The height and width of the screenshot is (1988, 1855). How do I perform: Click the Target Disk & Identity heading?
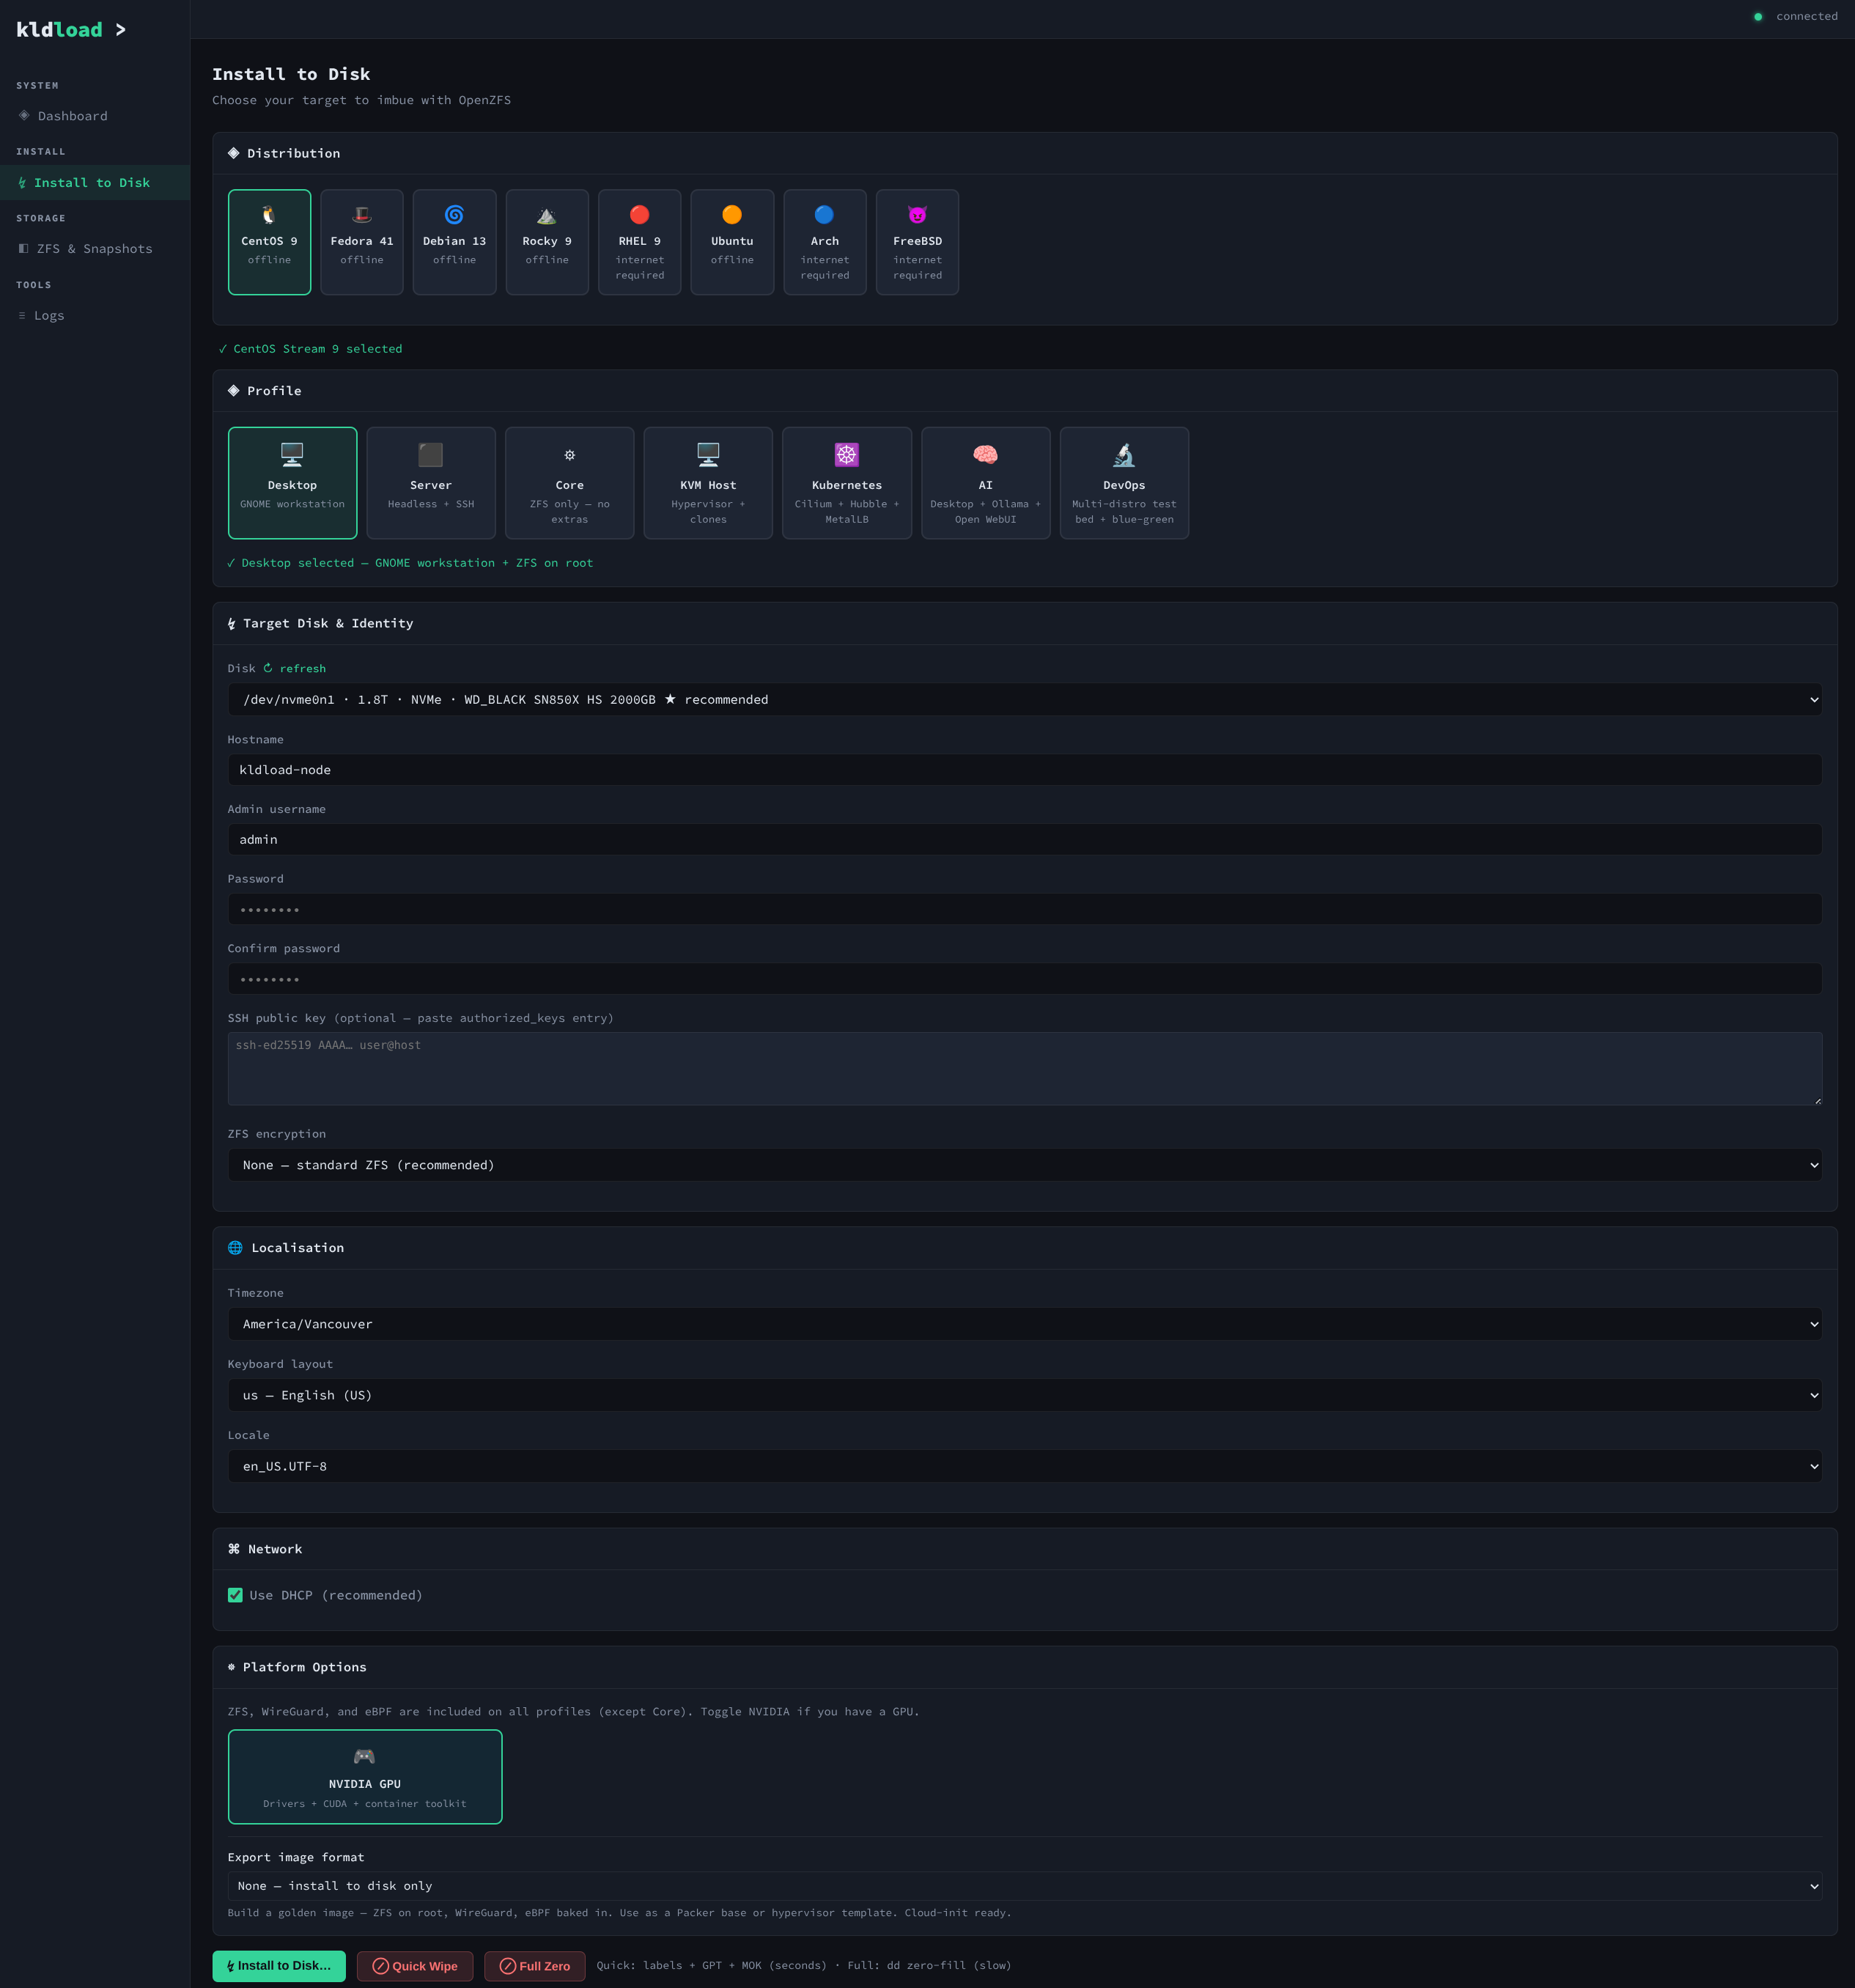[x=320, y=623]
